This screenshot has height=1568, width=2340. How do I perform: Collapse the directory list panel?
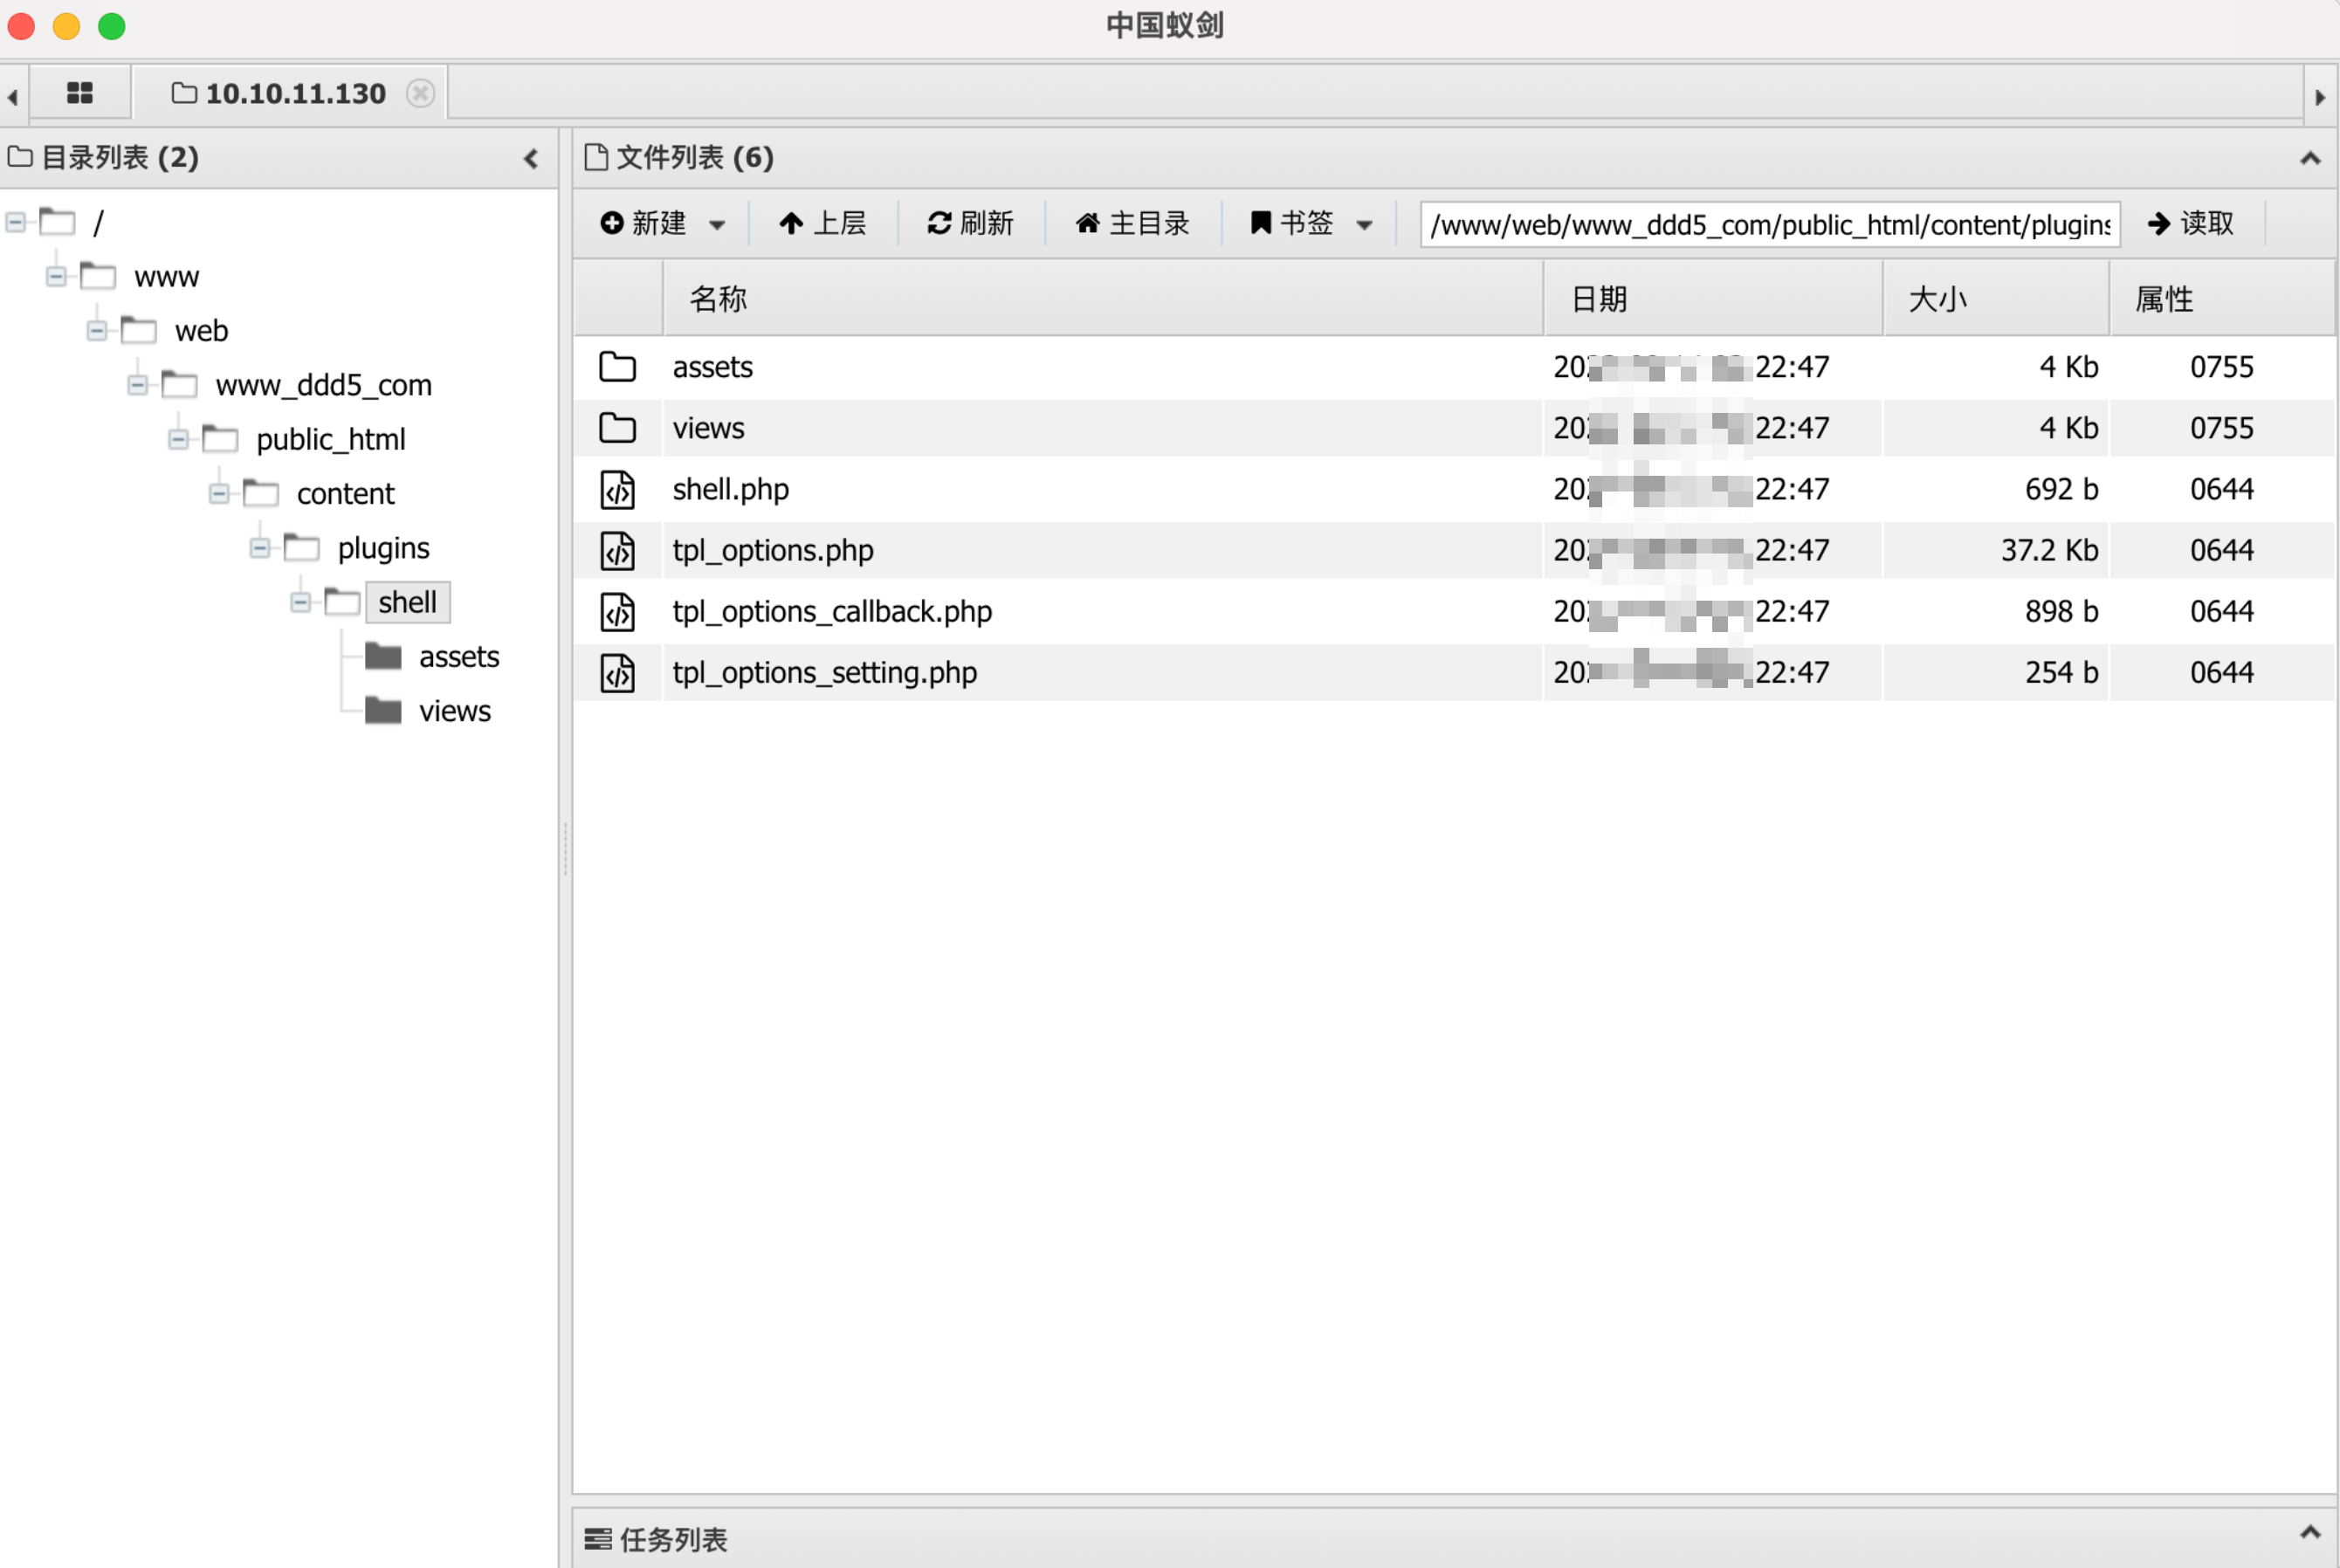click(531, 158)
